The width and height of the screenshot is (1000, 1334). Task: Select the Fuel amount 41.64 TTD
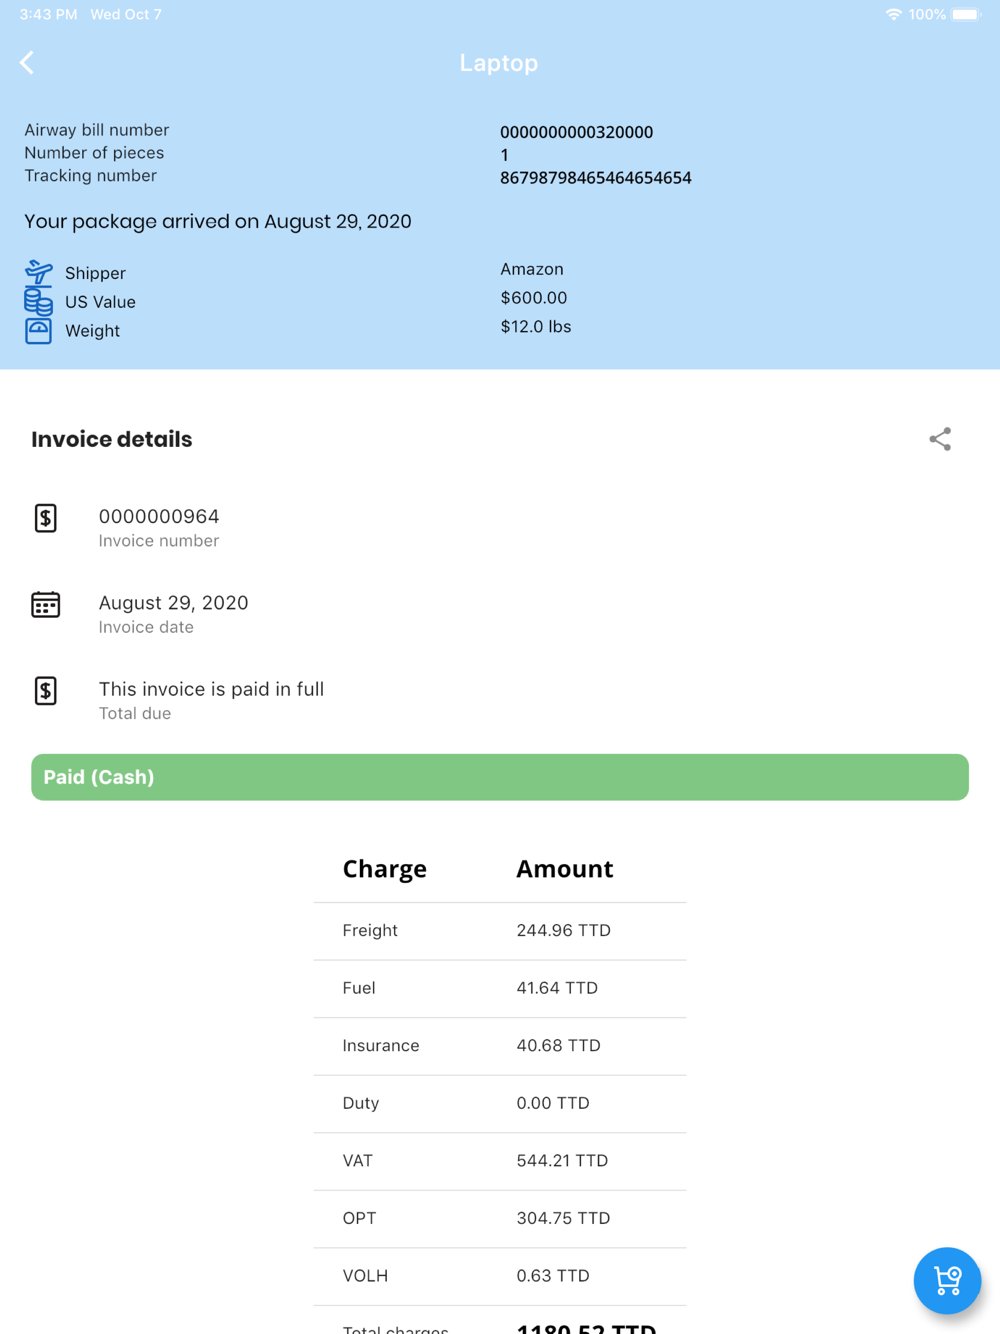coord(557,988)
